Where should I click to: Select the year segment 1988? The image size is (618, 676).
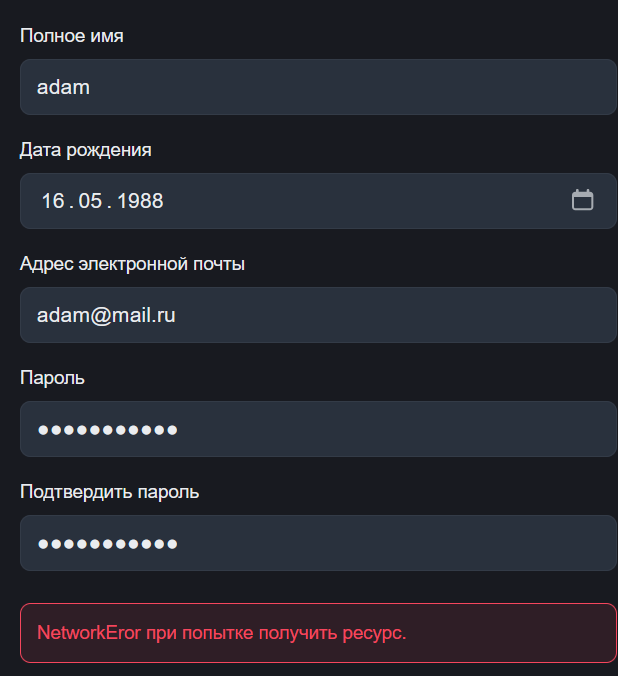click(140, 201)
